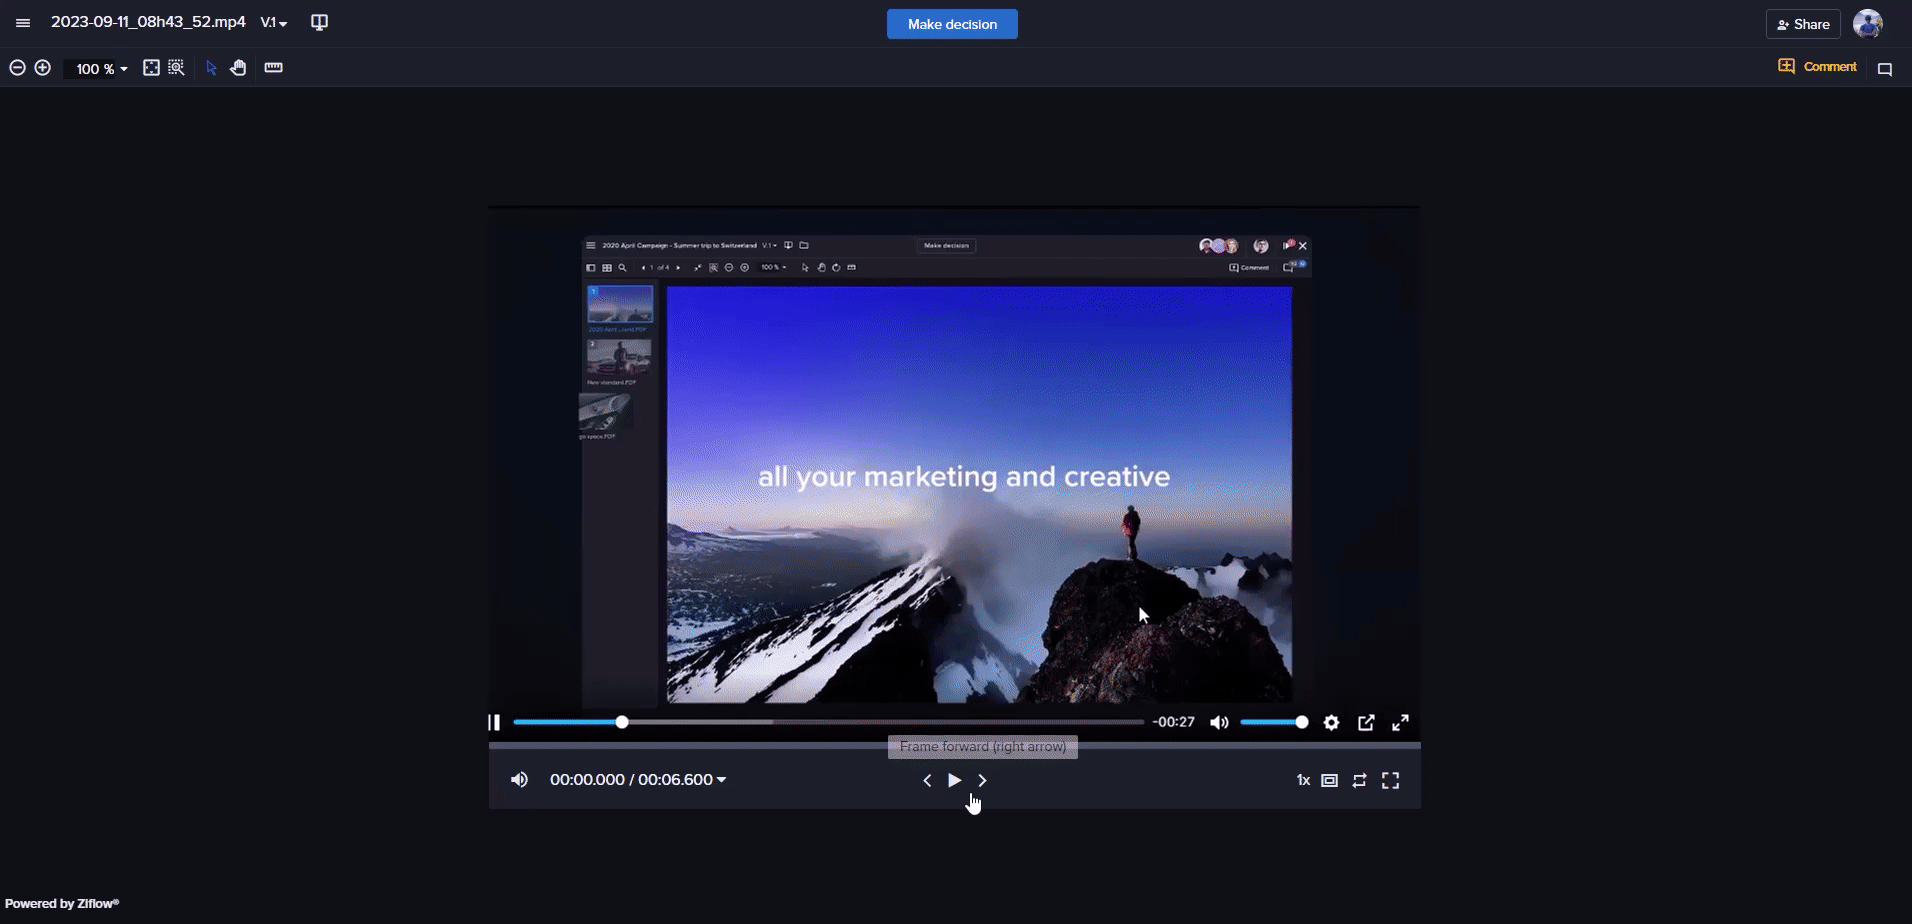Image resolution: width=1912 pixels, height=924 pixels.
Task: Toggle the comments panel icon at far right
Action: click(x=1885, y=69)
